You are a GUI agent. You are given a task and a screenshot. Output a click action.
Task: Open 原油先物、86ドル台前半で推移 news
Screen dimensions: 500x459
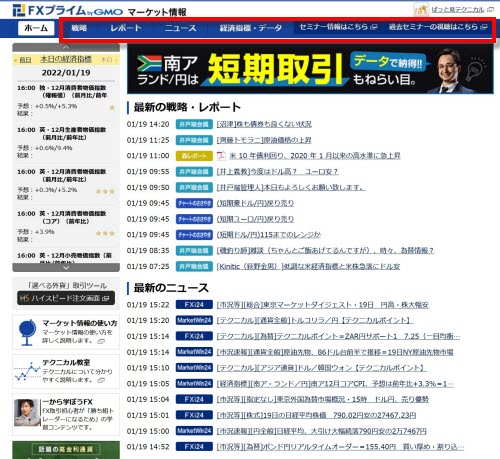click(x=335, y=352)
